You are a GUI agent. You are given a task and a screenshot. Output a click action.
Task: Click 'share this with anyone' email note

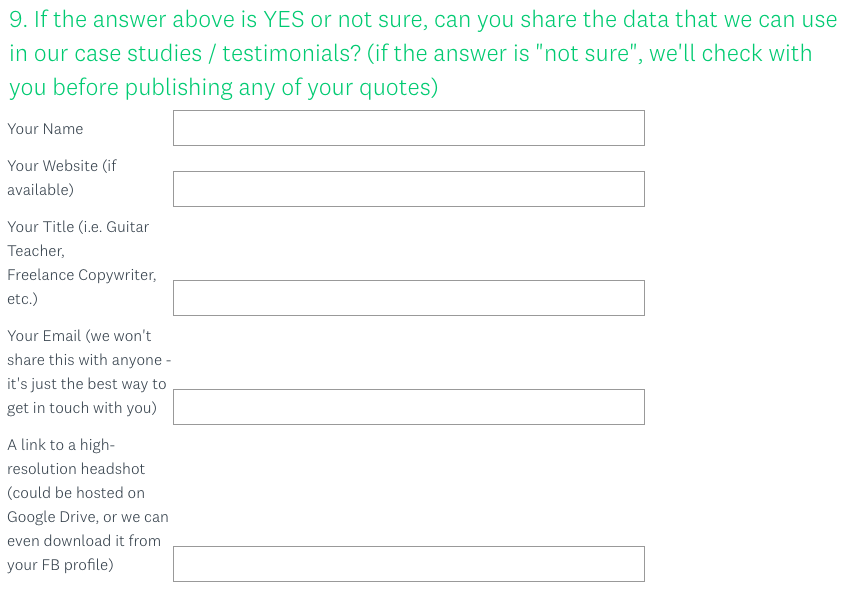click(85, 360)
